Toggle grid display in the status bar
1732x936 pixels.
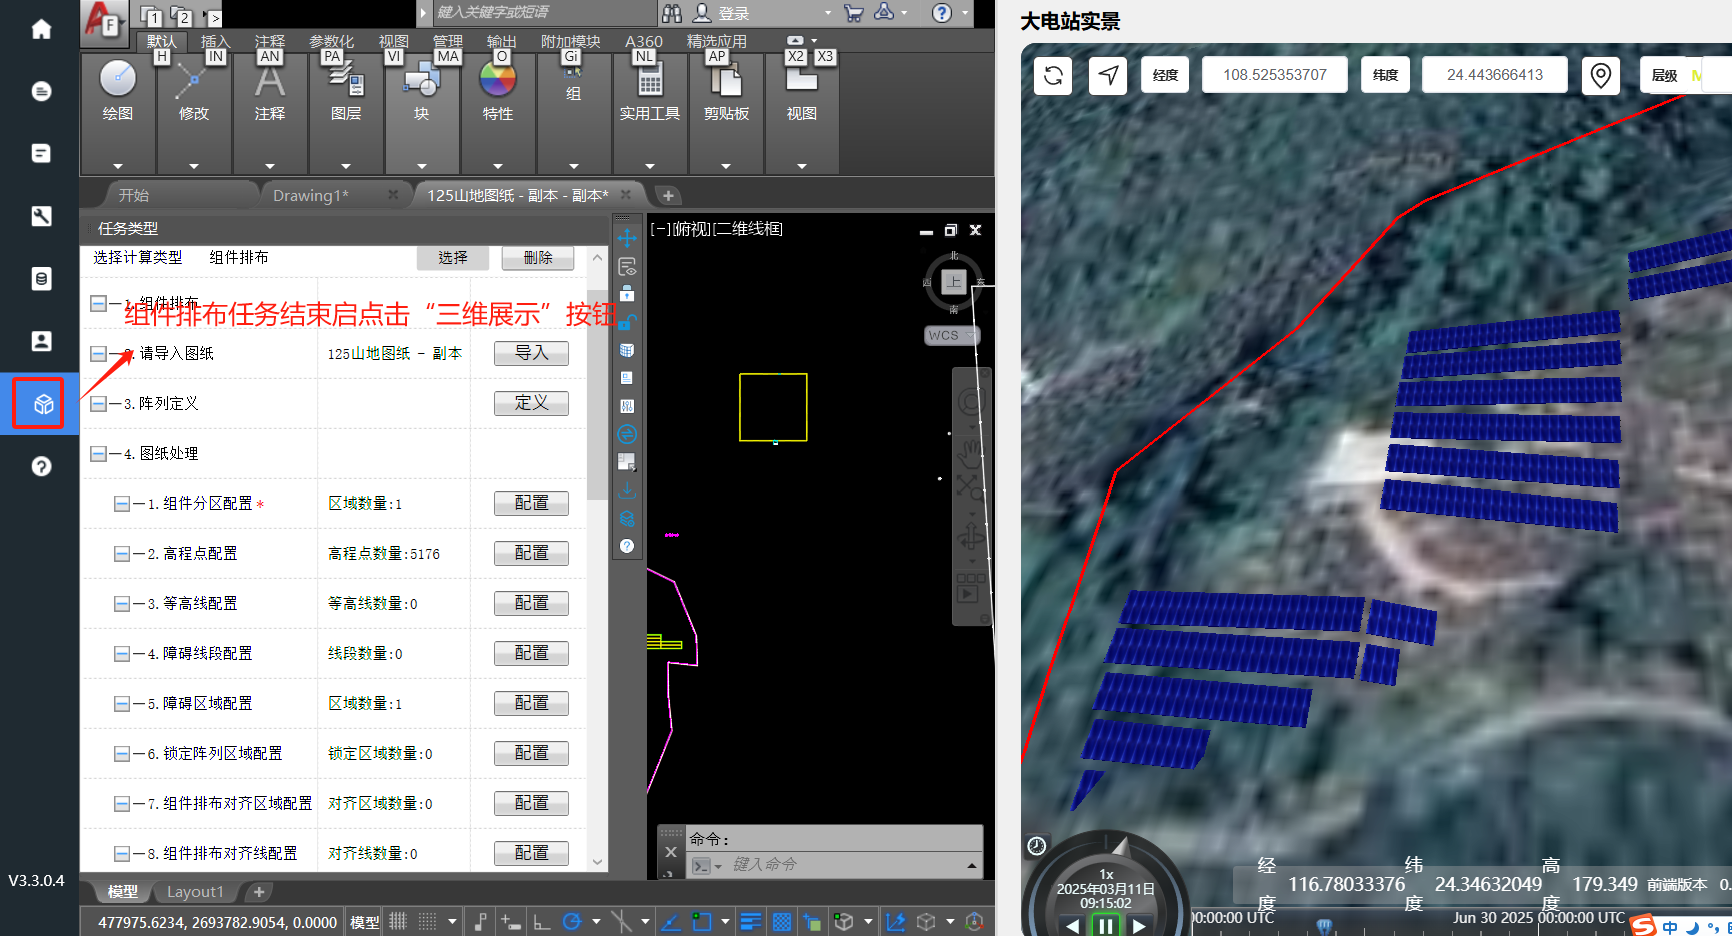(x=398, y=922)
